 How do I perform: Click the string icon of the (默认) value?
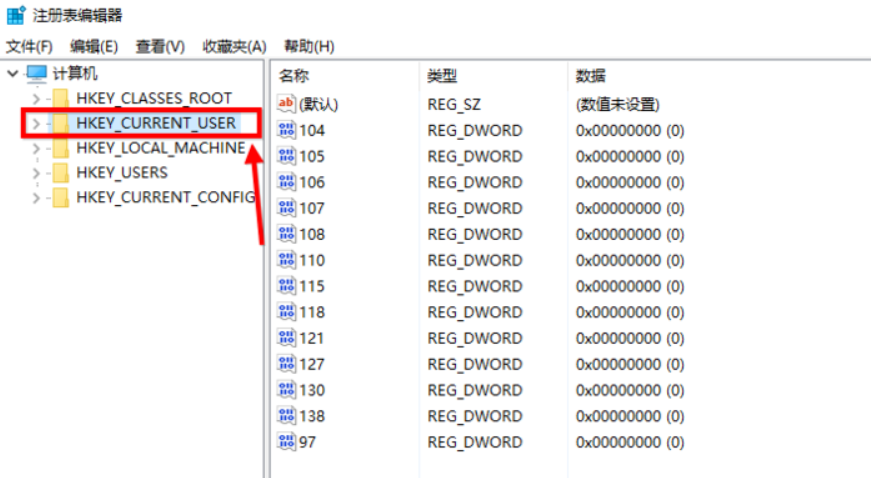click(x=287, y=104)
